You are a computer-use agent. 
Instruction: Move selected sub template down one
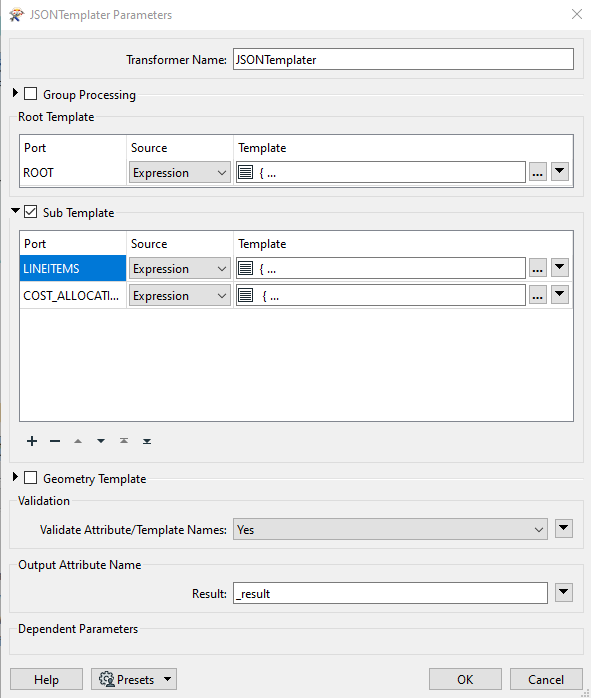point(101,441)
